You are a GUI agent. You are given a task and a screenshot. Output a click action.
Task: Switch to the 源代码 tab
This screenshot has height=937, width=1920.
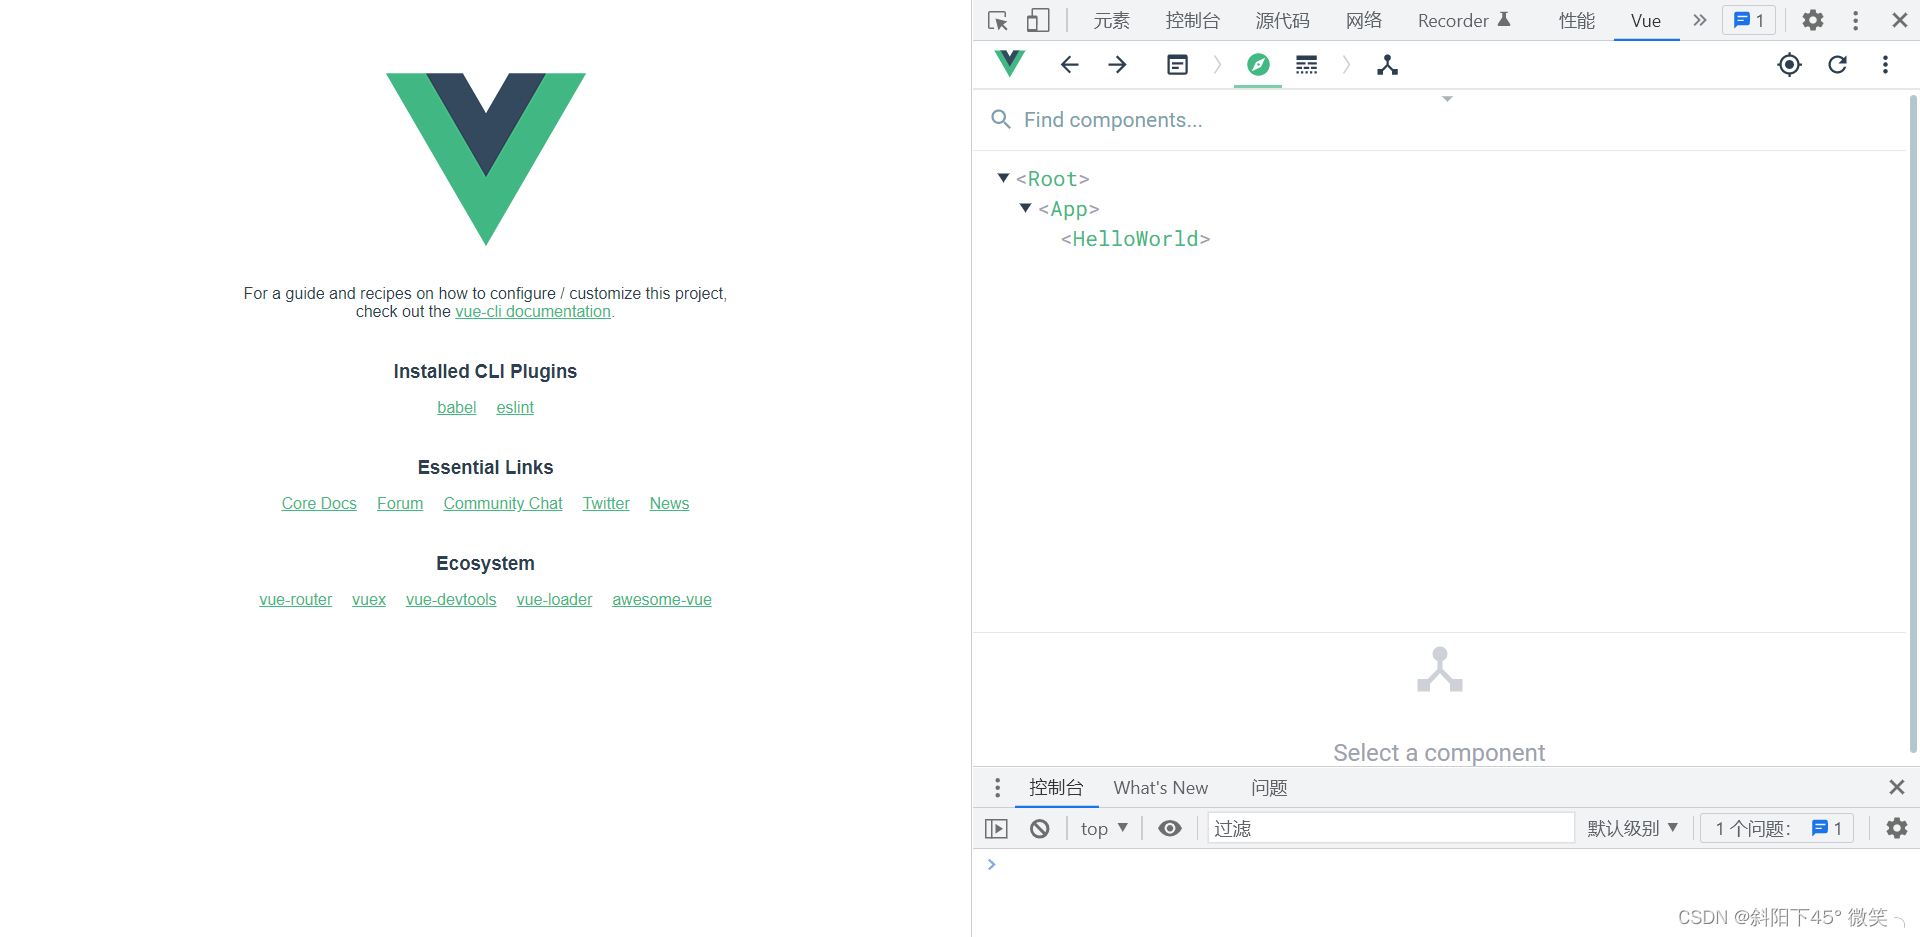coord(1282,20)
